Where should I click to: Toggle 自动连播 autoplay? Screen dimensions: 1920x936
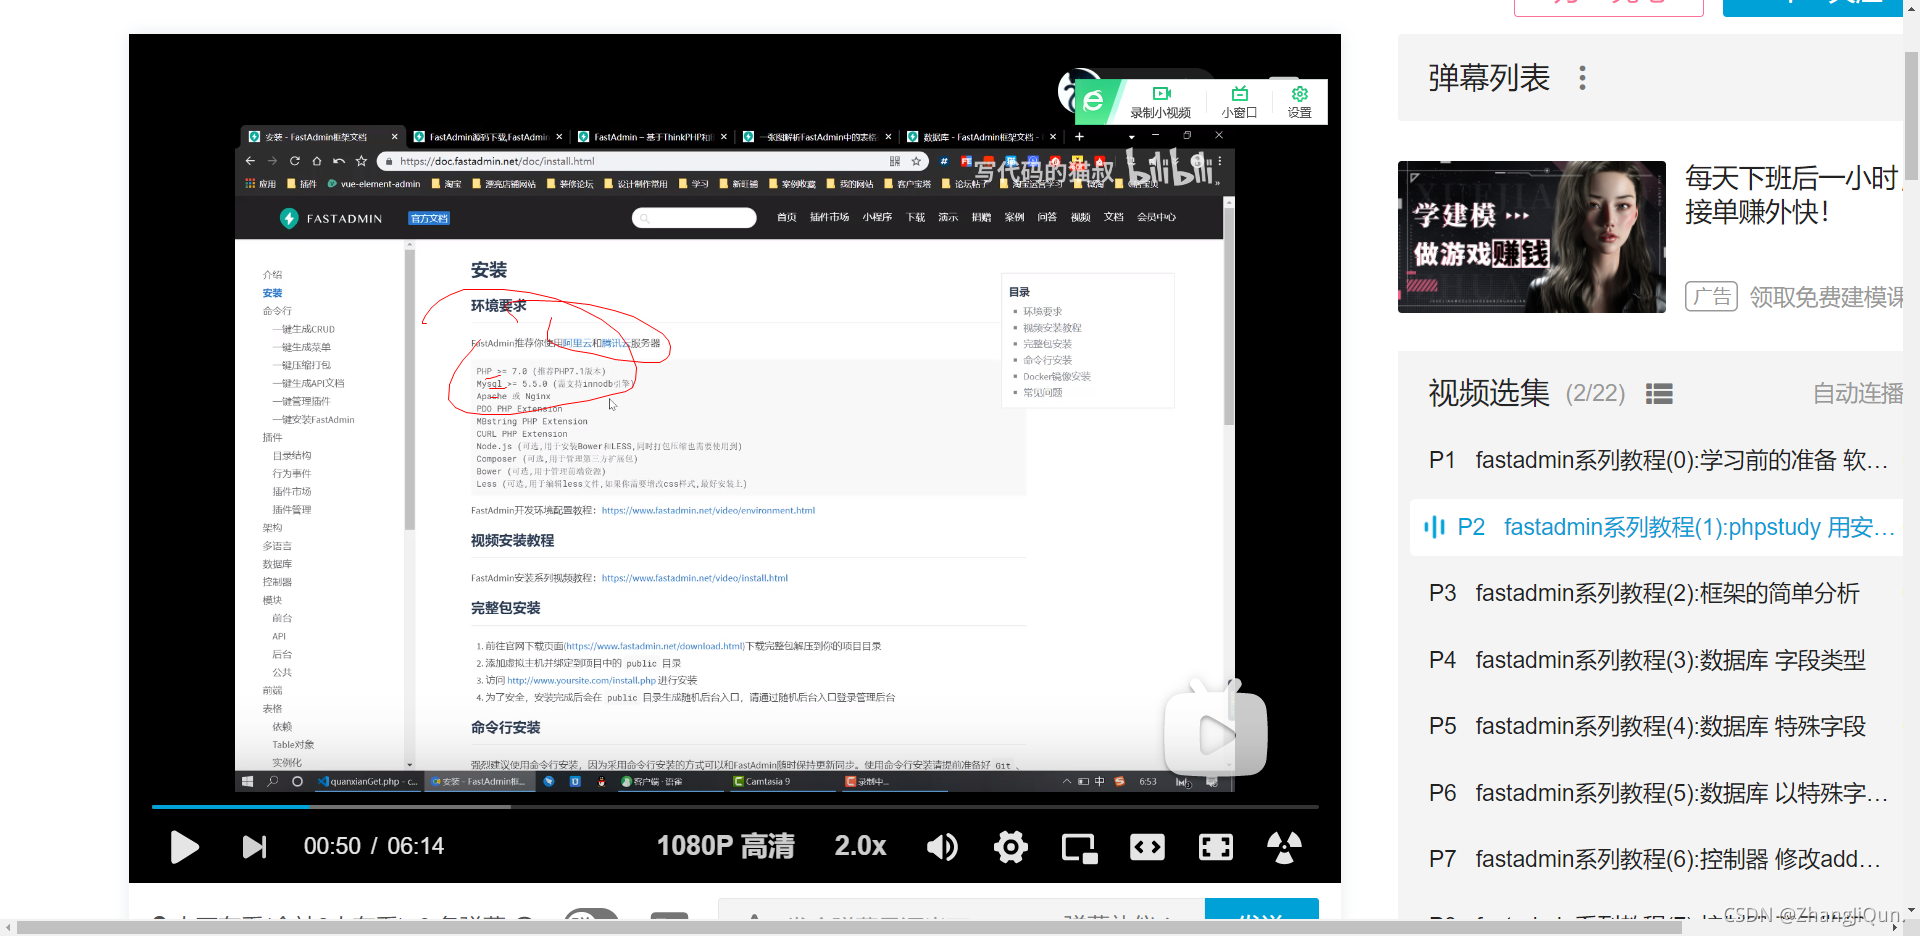(1858, 394)
